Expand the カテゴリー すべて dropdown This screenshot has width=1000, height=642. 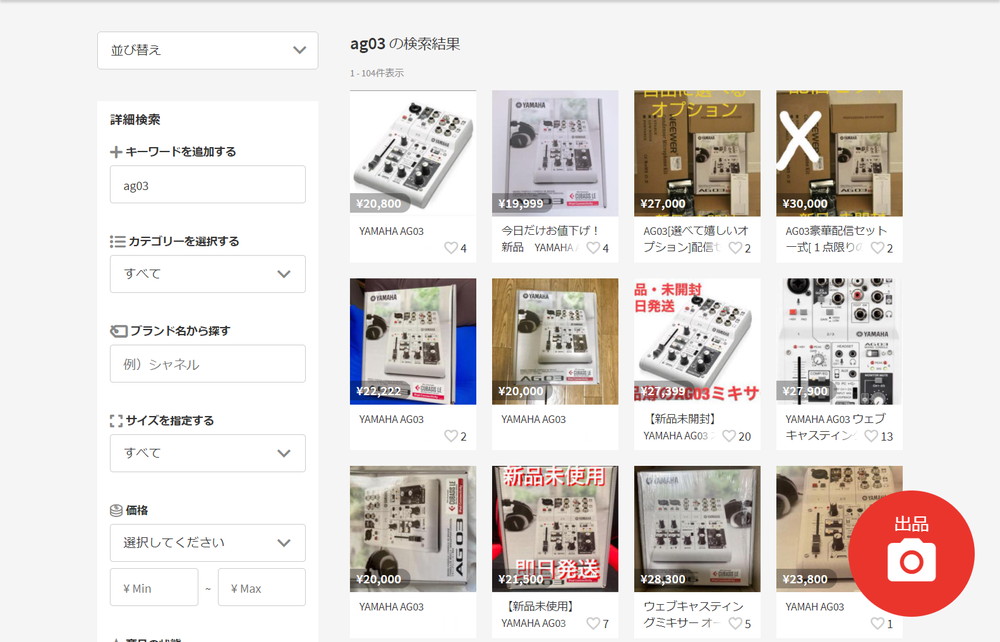click(x=207, y=274)
